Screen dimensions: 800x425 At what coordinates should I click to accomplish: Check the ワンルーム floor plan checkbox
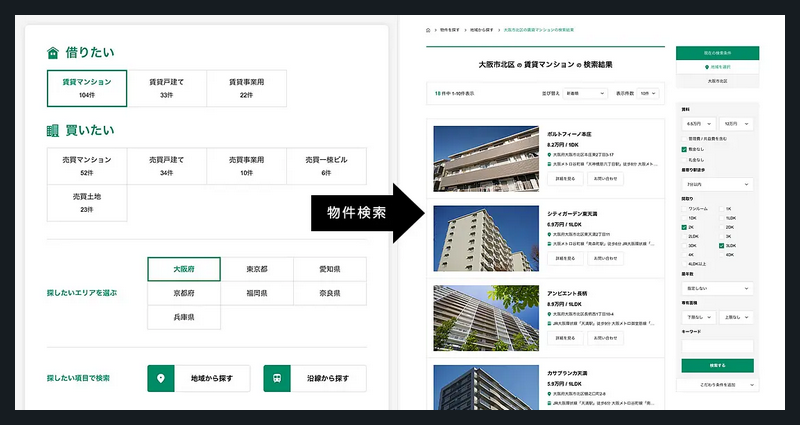point(683,208)
